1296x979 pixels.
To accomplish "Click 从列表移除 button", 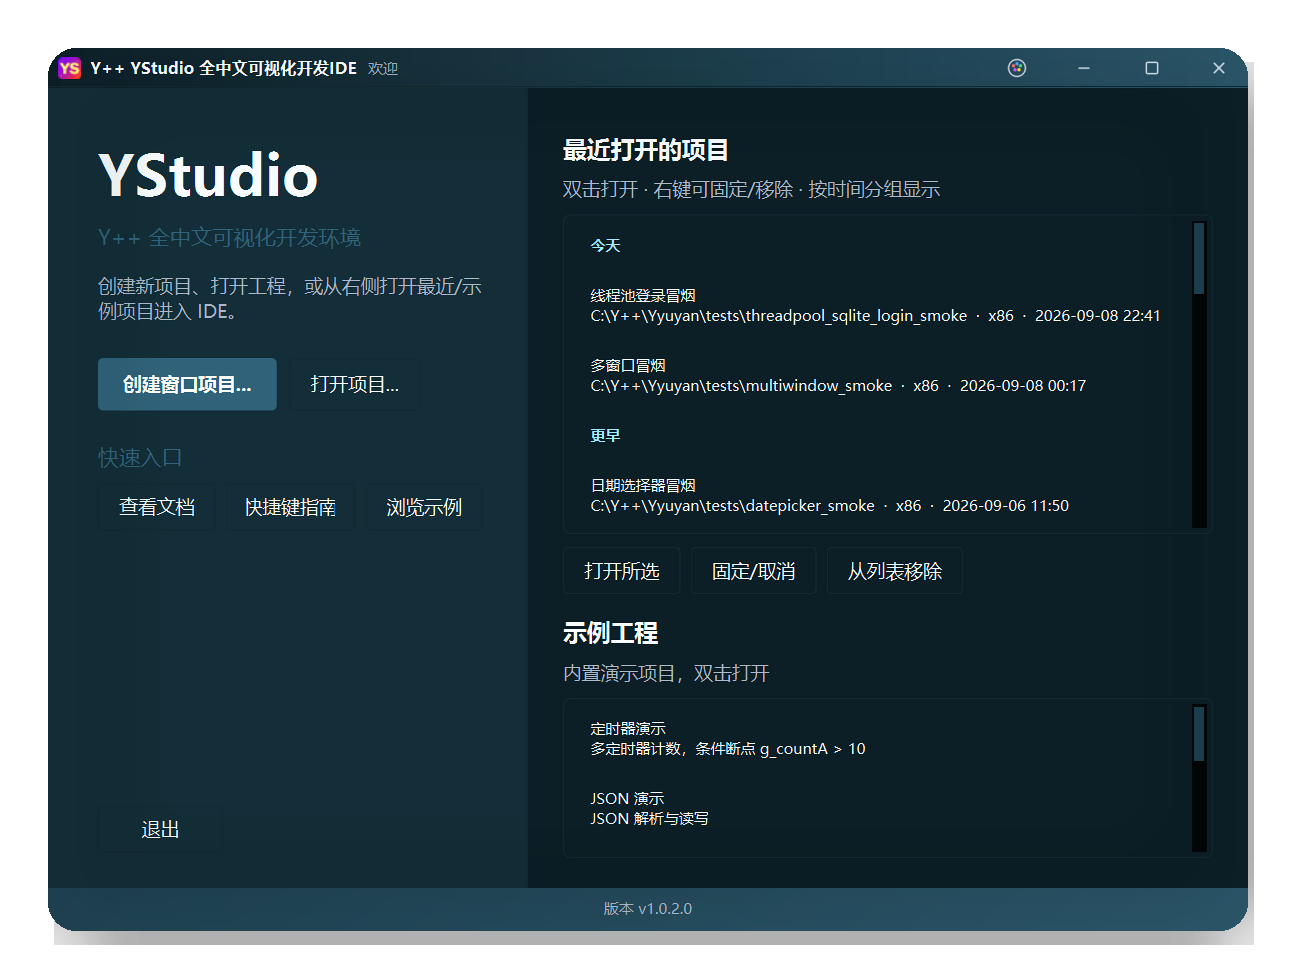I will click(895, 571).
